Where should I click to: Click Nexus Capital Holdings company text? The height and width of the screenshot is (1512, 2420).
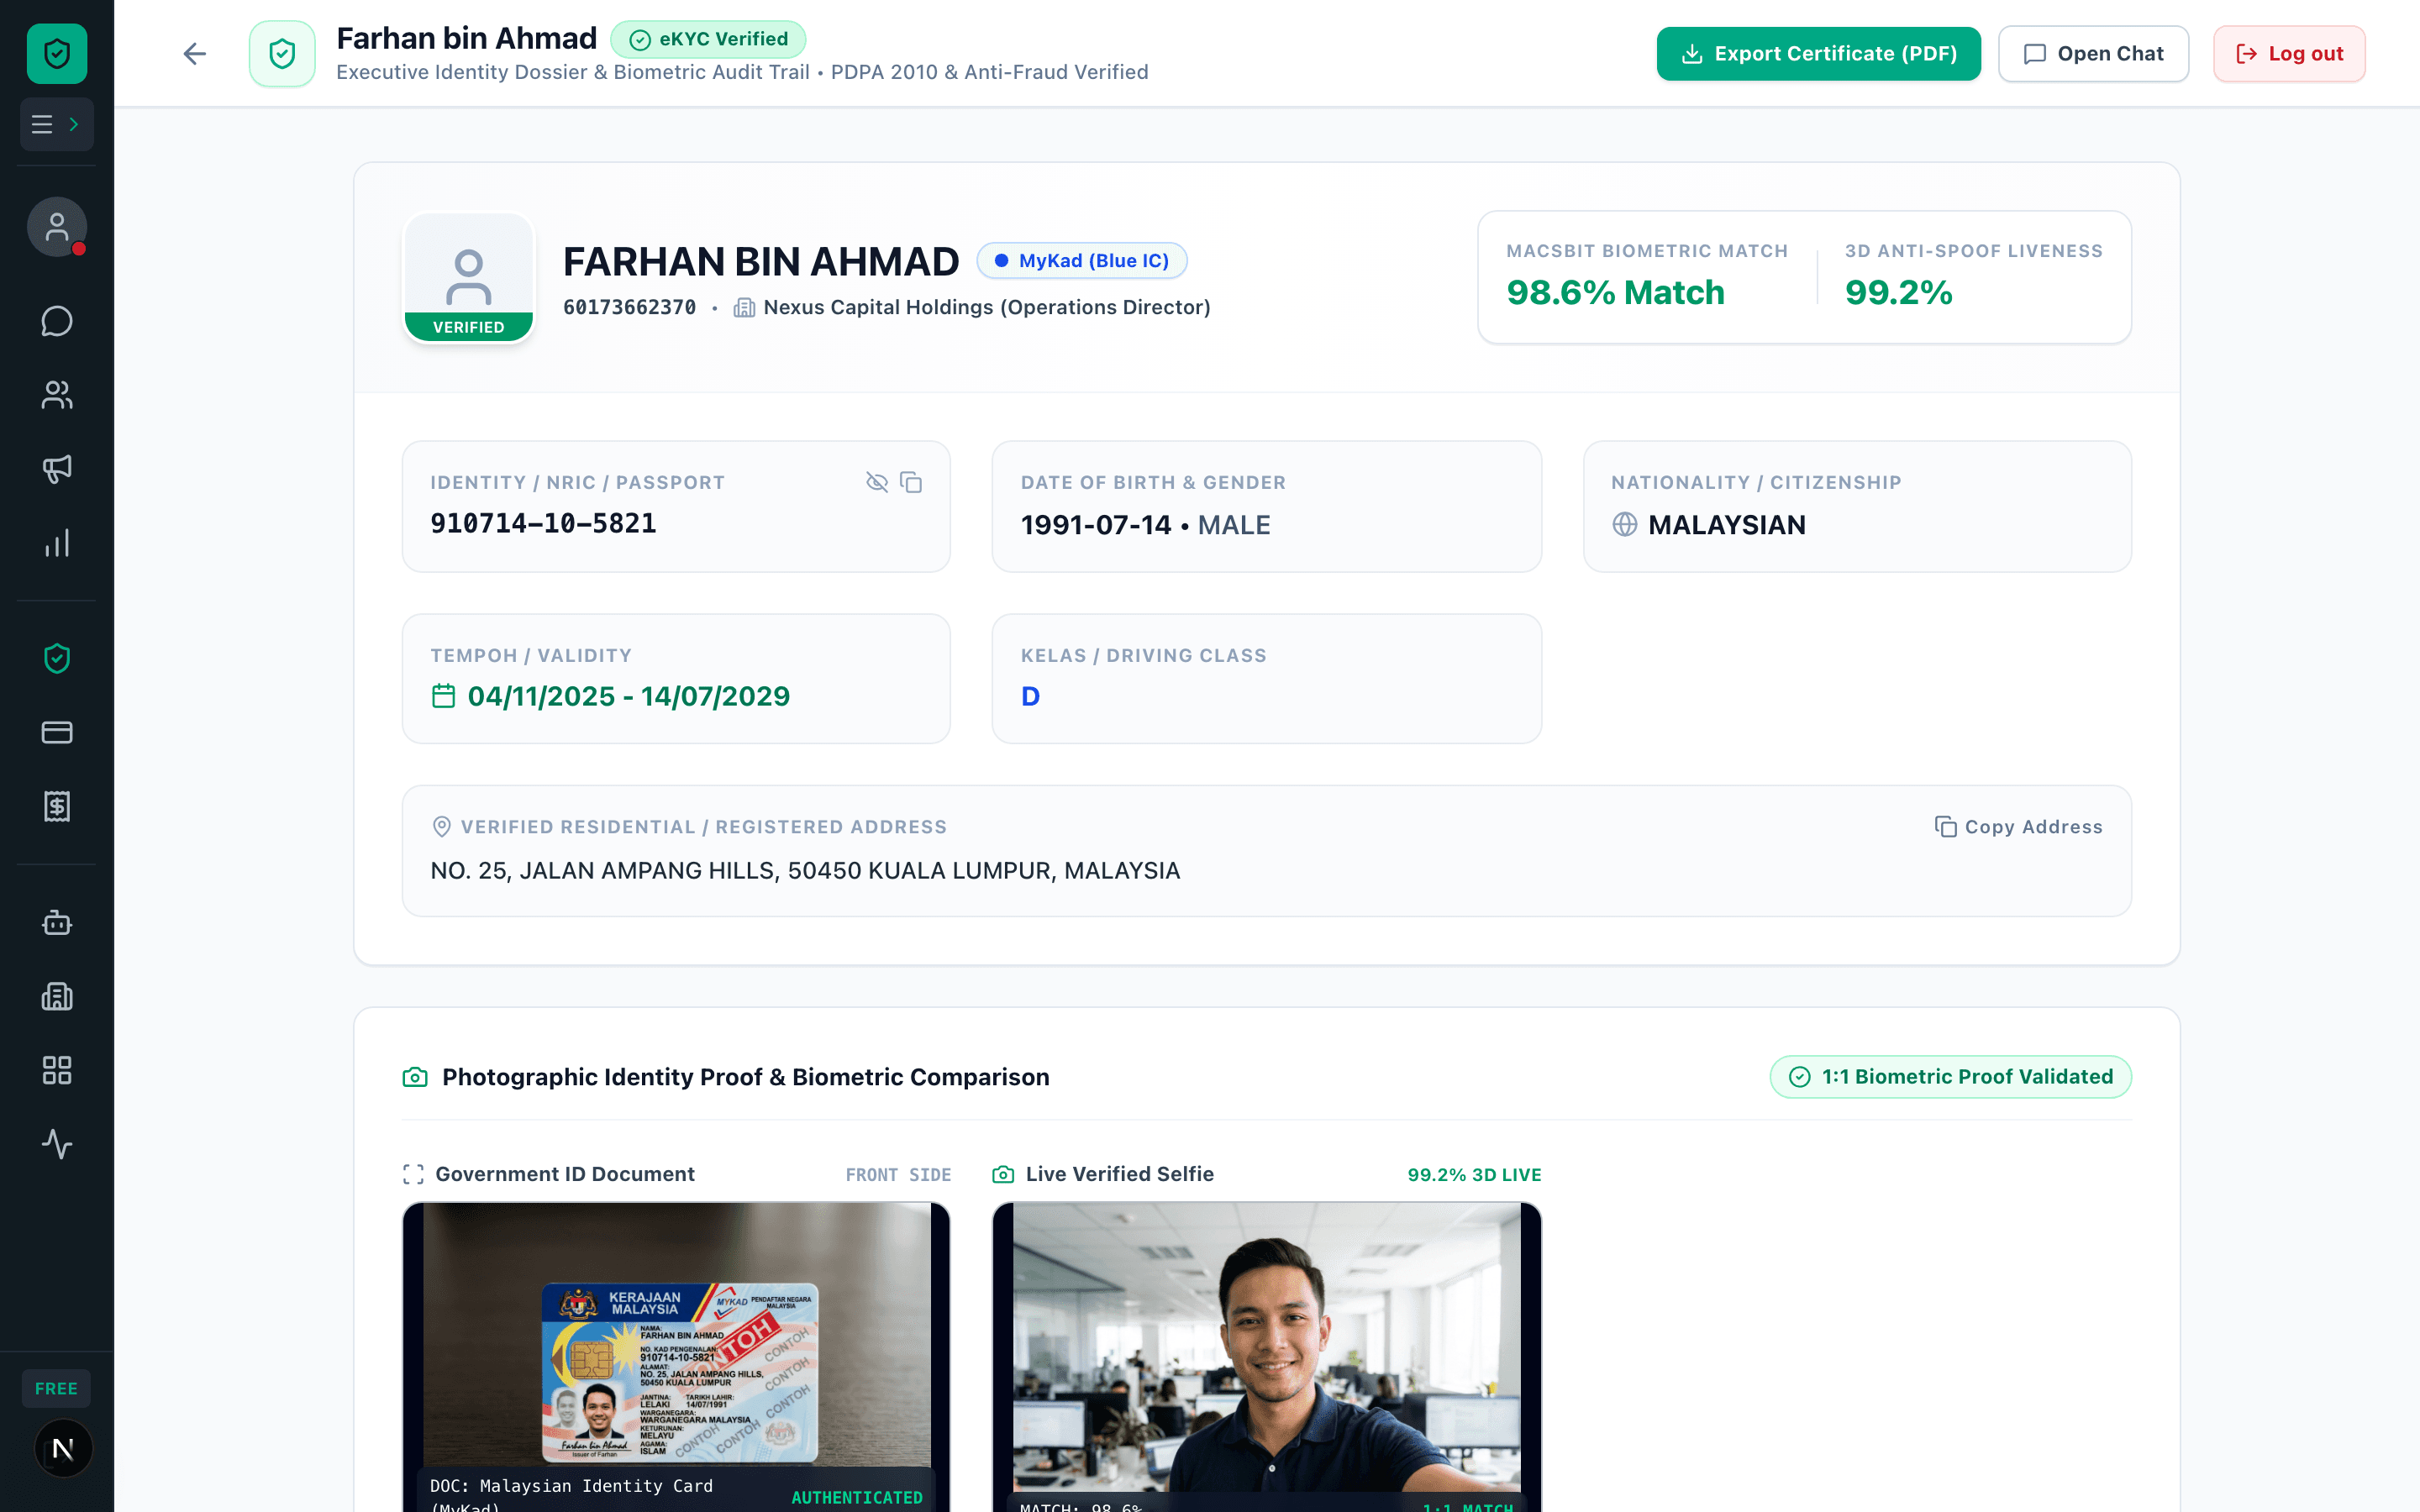point(986,307)
